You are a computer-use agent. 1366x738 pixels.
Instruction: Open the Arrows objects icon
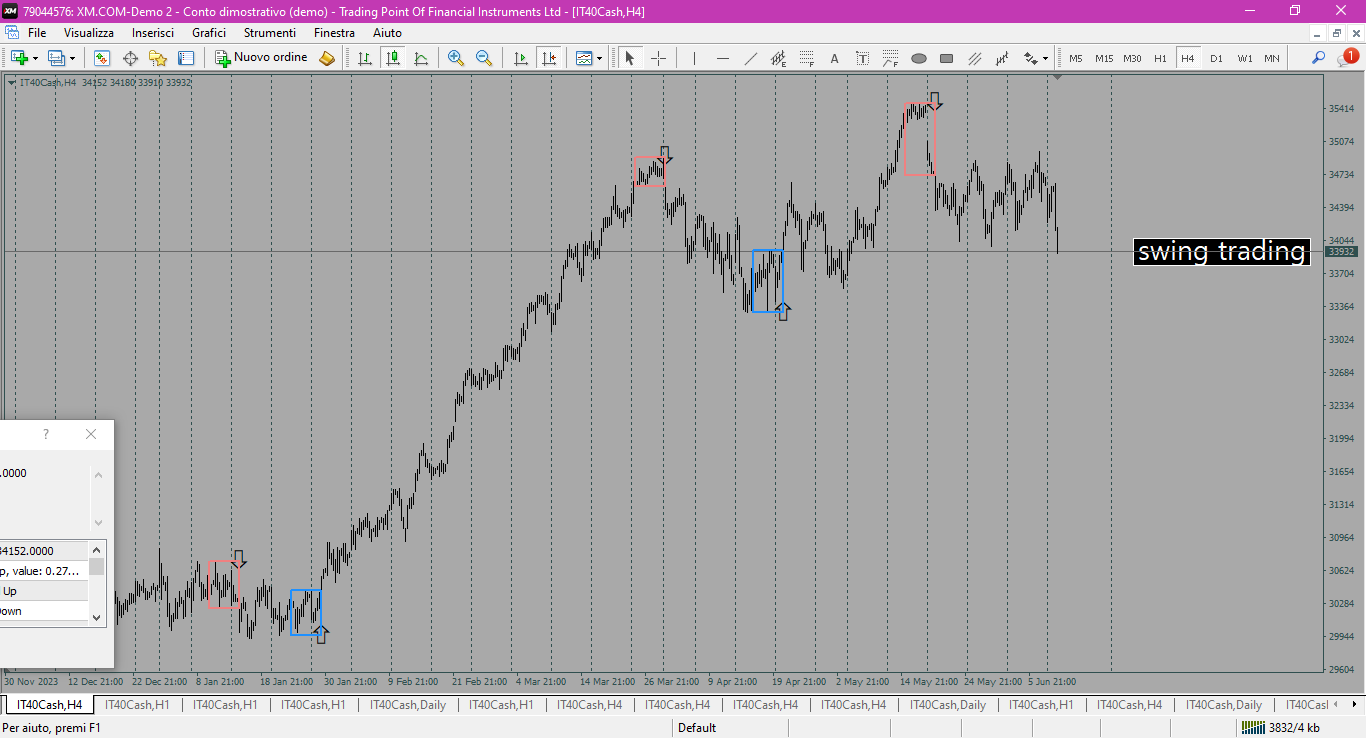click(x=1030, y=58)
